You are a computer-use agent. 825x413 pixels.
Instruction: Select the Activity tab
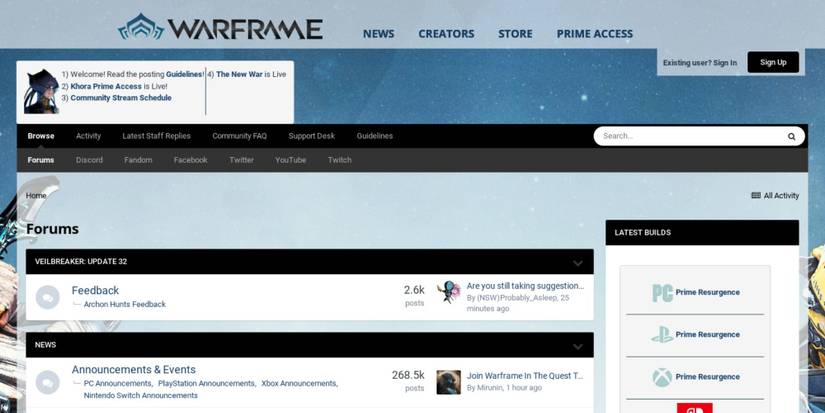pos(88,136)
